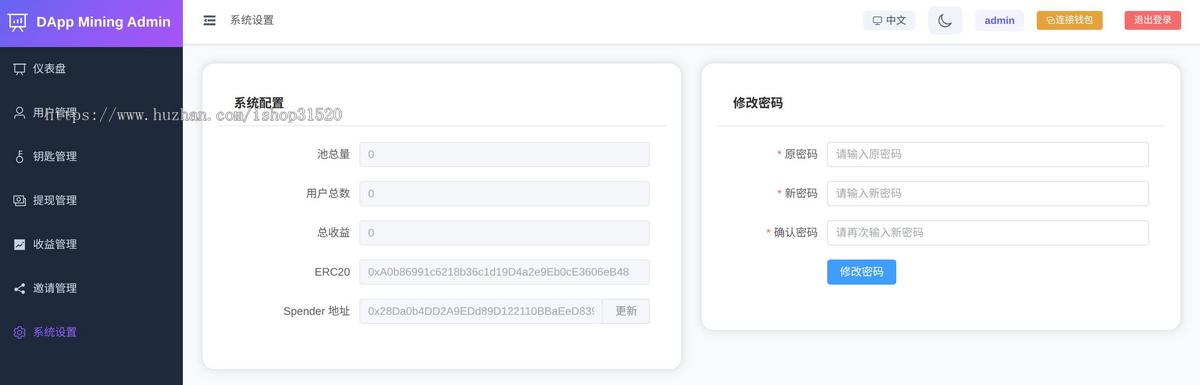The height and width of the screenshot is (385, 1200).
Task: Click the 池总量 input field
Action: [504, 154]
